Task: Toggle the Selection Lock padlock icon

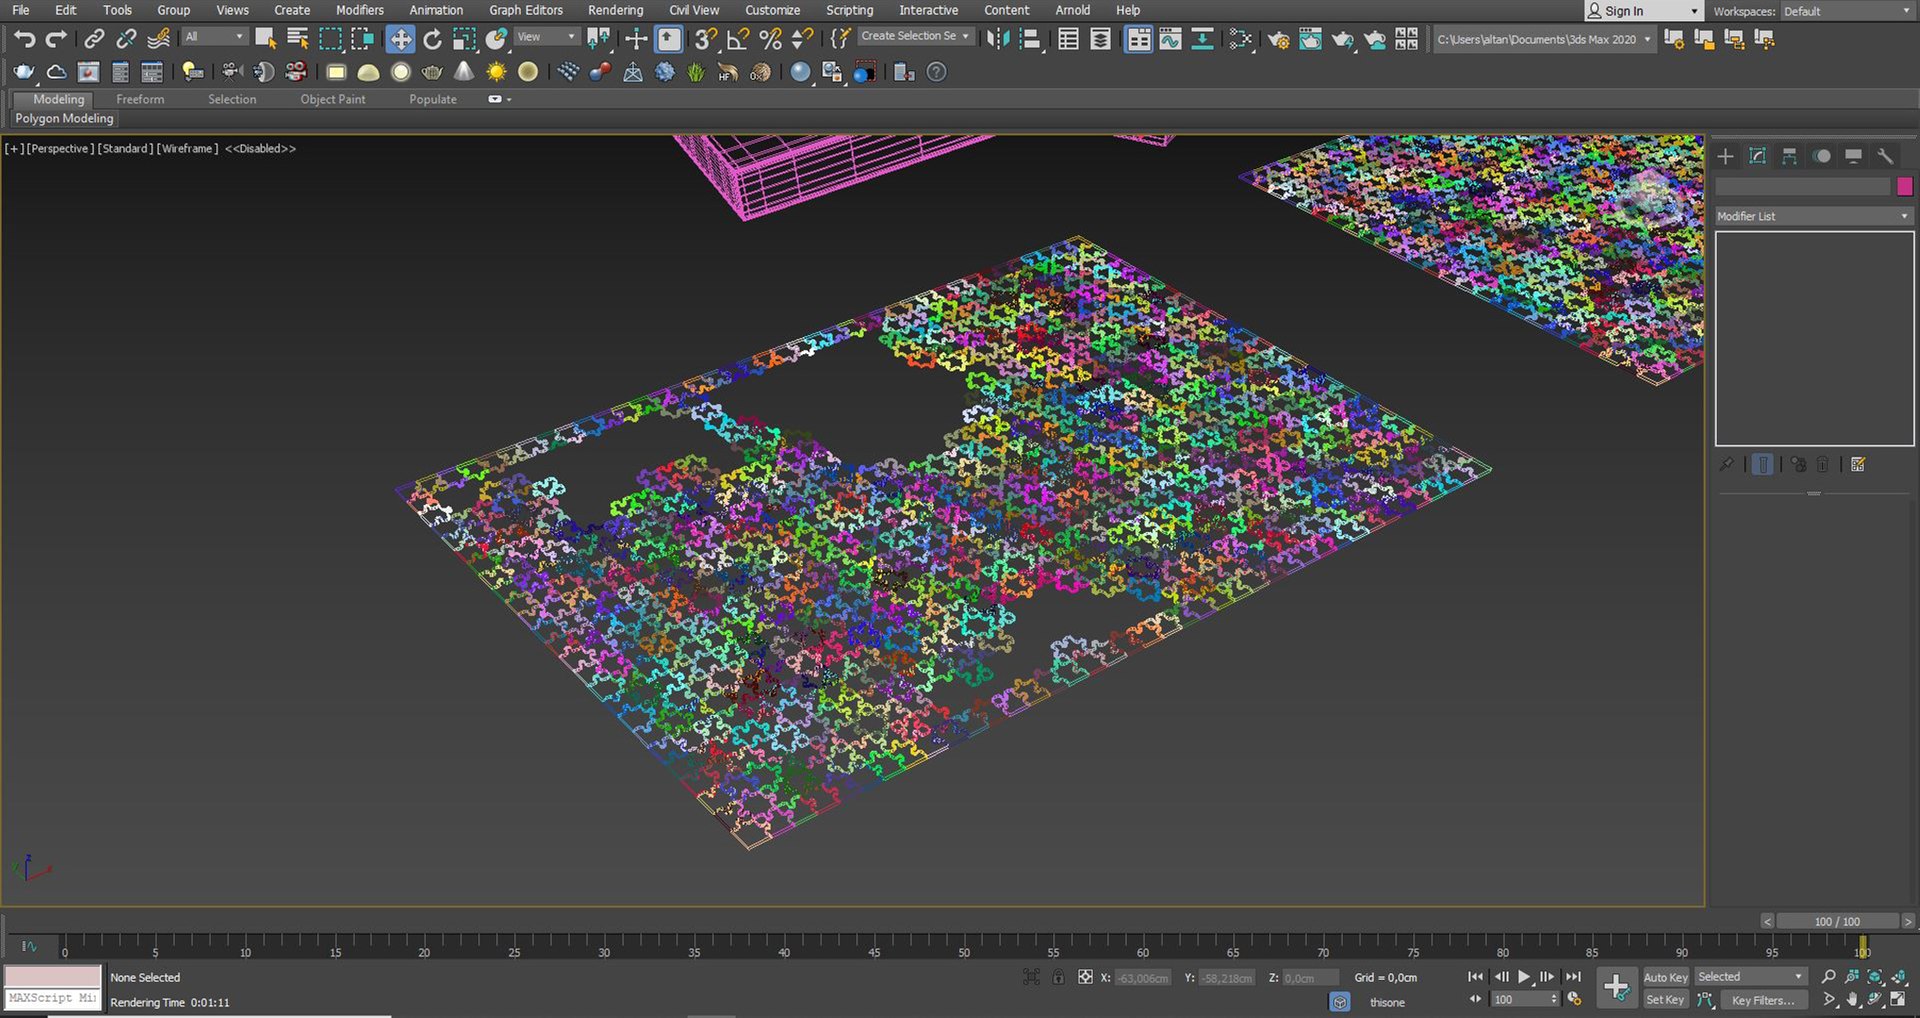Action: click(x=1058, y=977)
